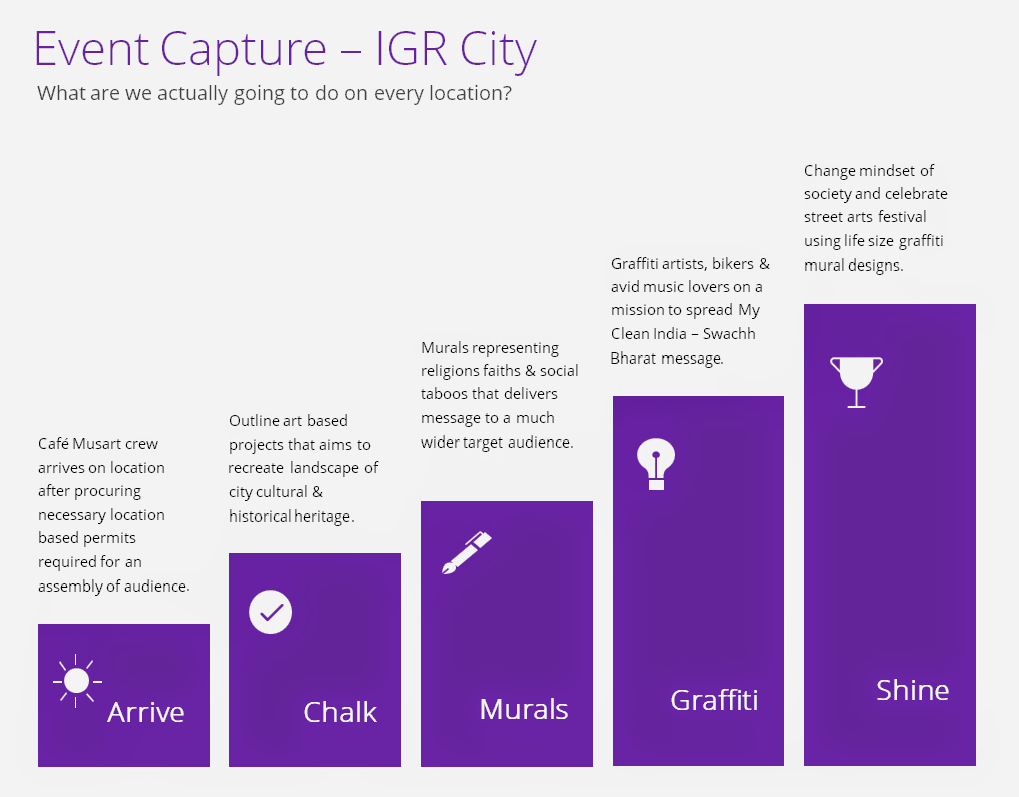Select the Murals label
The width and height of the screenshot is (1019, 797).
pos(524,709)
